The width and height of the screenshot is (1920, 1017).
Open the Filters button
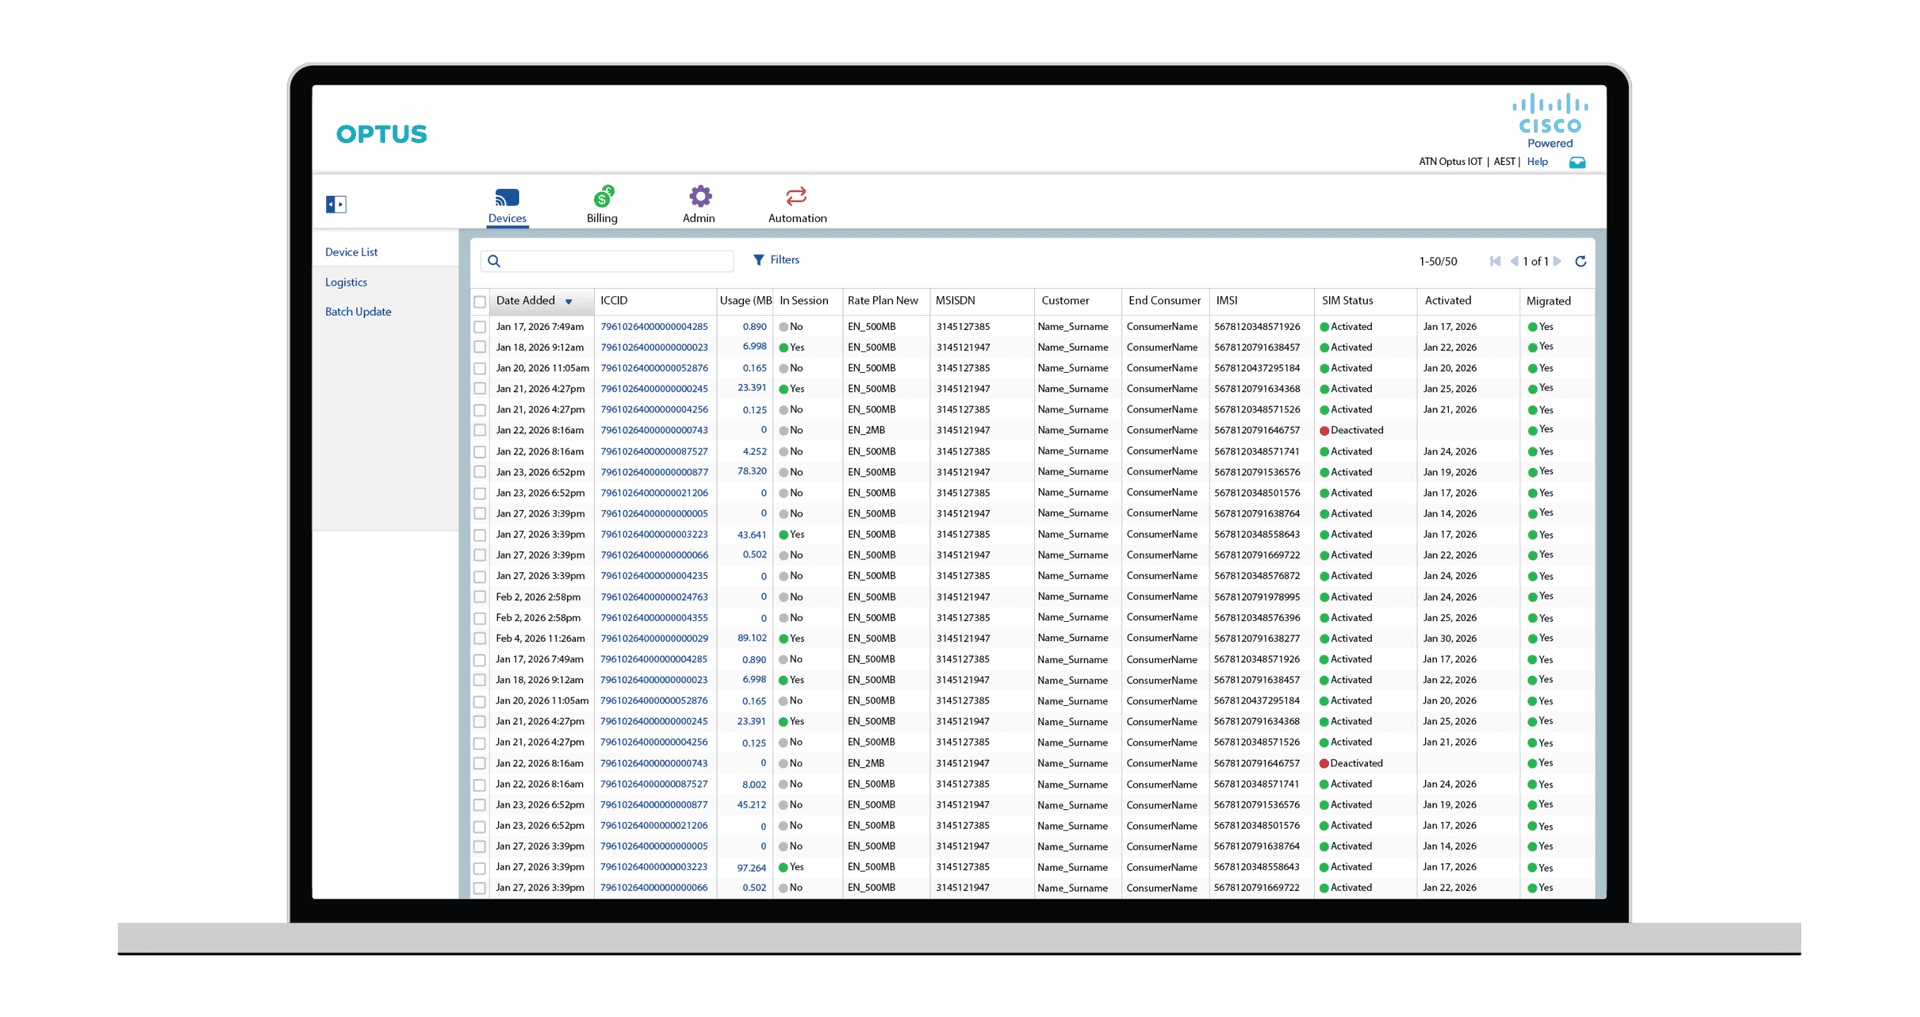(x=776, y=260)
